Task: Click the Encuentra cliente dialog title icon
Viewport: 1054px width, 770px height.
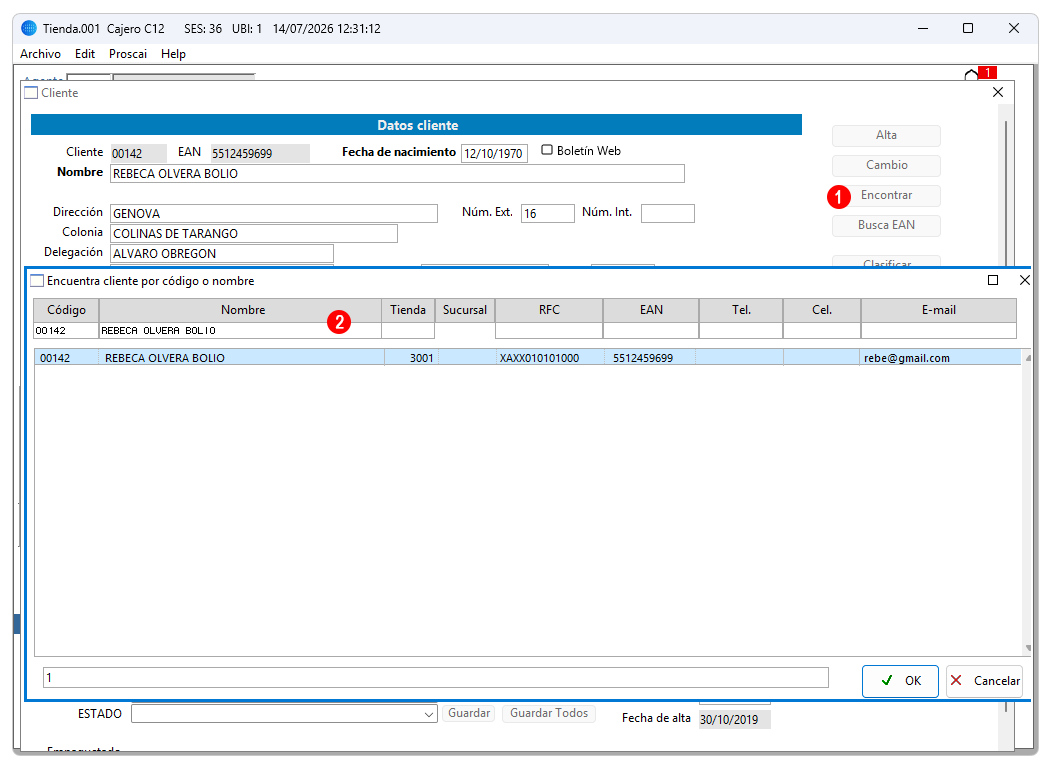Action: (38, 281)
